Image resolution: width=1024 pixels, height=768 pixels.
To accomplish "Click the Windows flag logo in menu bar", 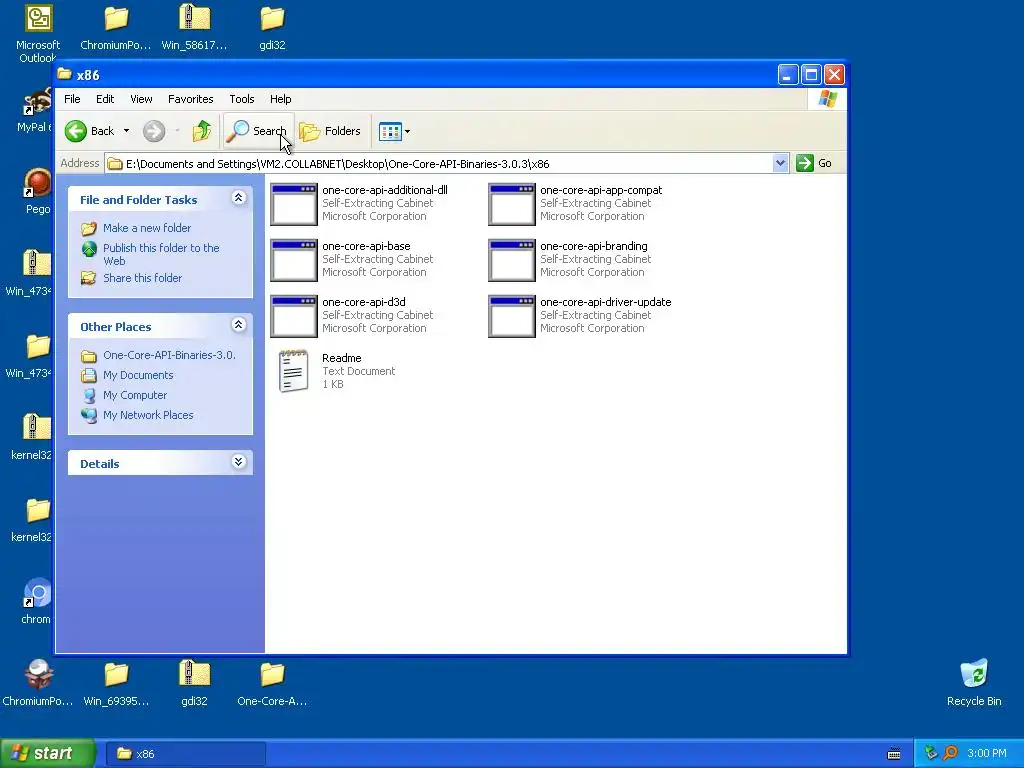I will 827,99.
